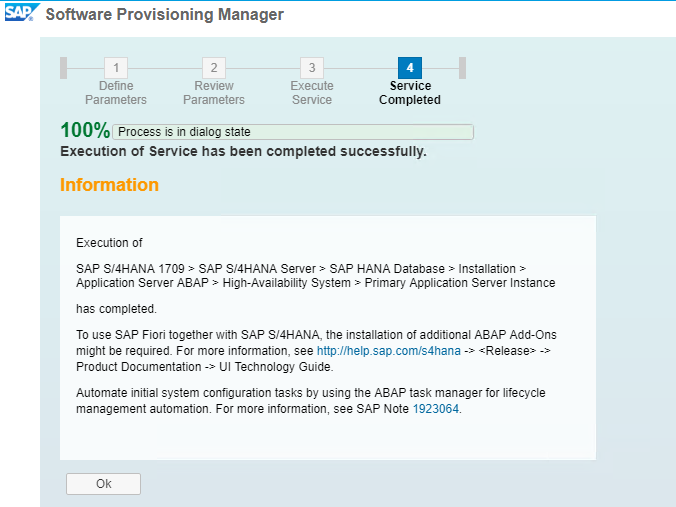The image size is (676, 507).
Task: Click the SAP logo in the header
Action: point(22,12)
